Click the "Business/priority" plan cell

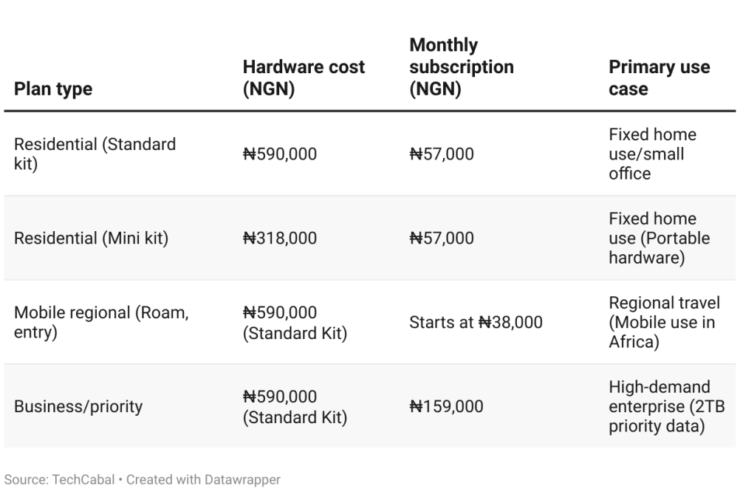click(x=78, y=406)
